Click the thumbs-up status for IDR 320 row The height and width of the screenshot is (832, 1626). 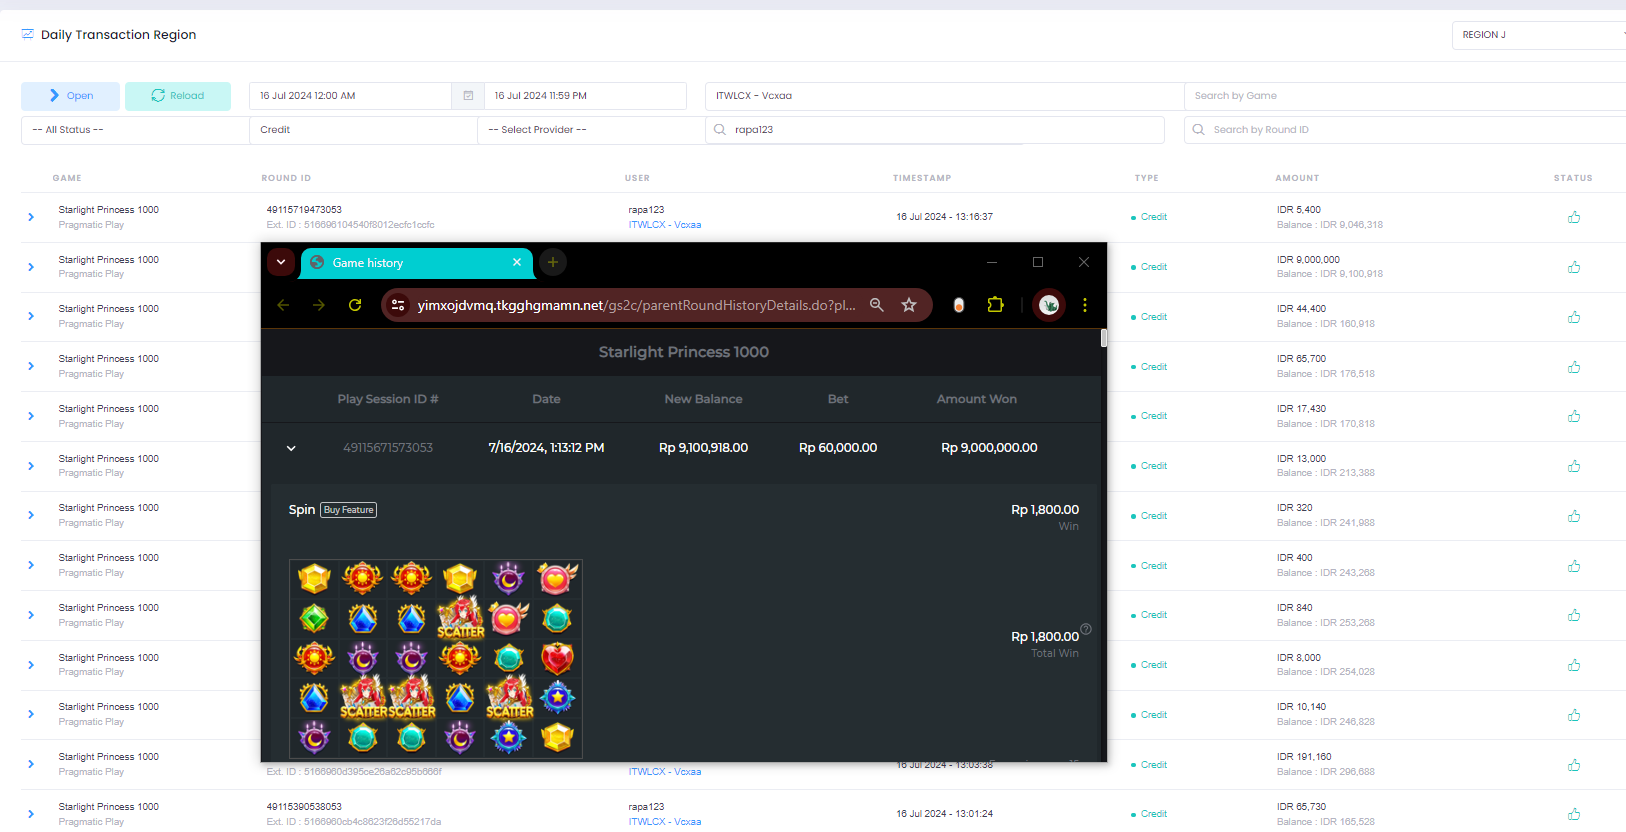coord(1574,516)
